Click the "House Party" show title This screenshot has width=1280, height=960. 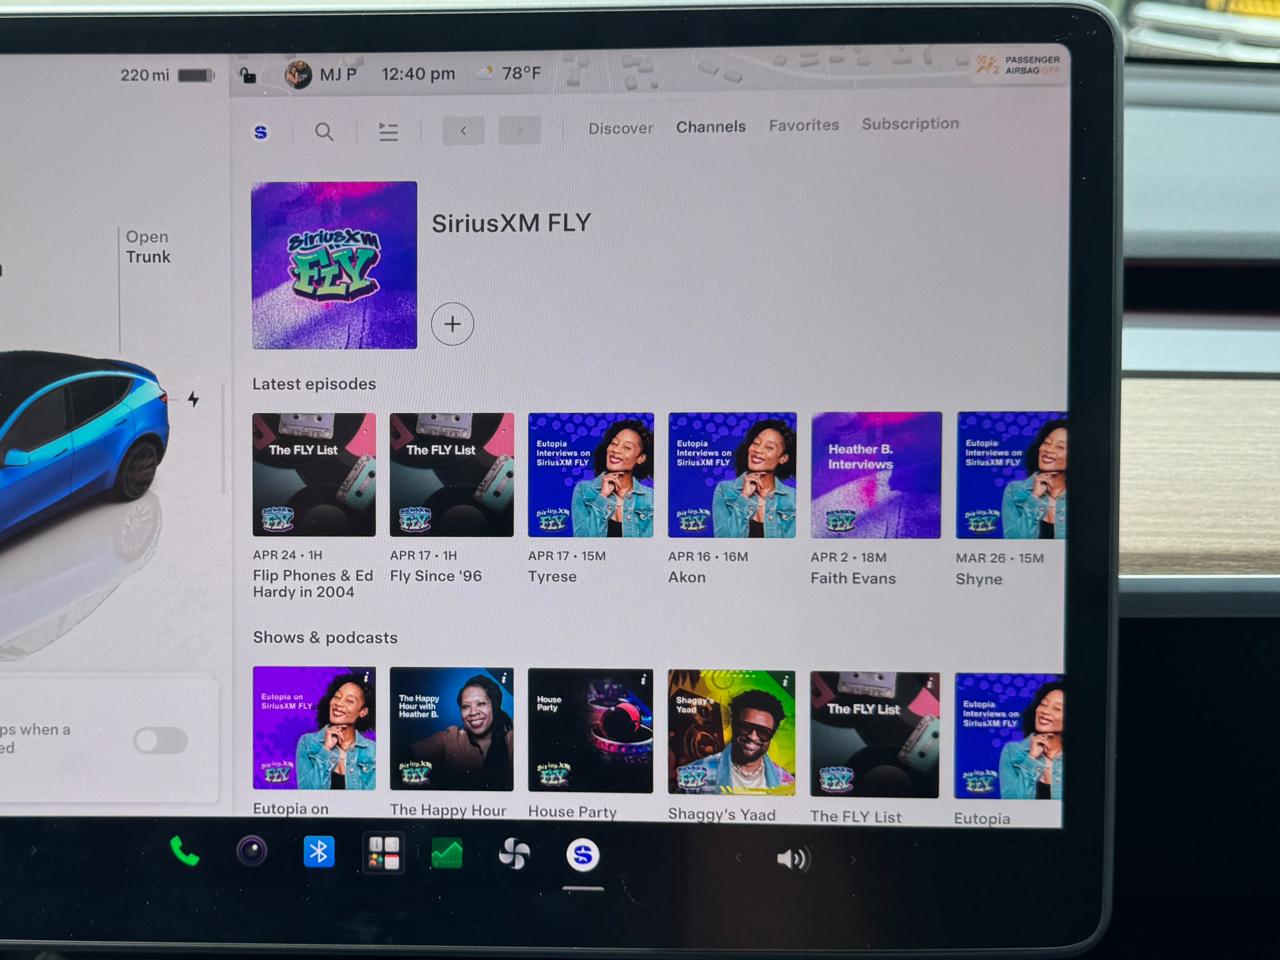tap(572, 812)
